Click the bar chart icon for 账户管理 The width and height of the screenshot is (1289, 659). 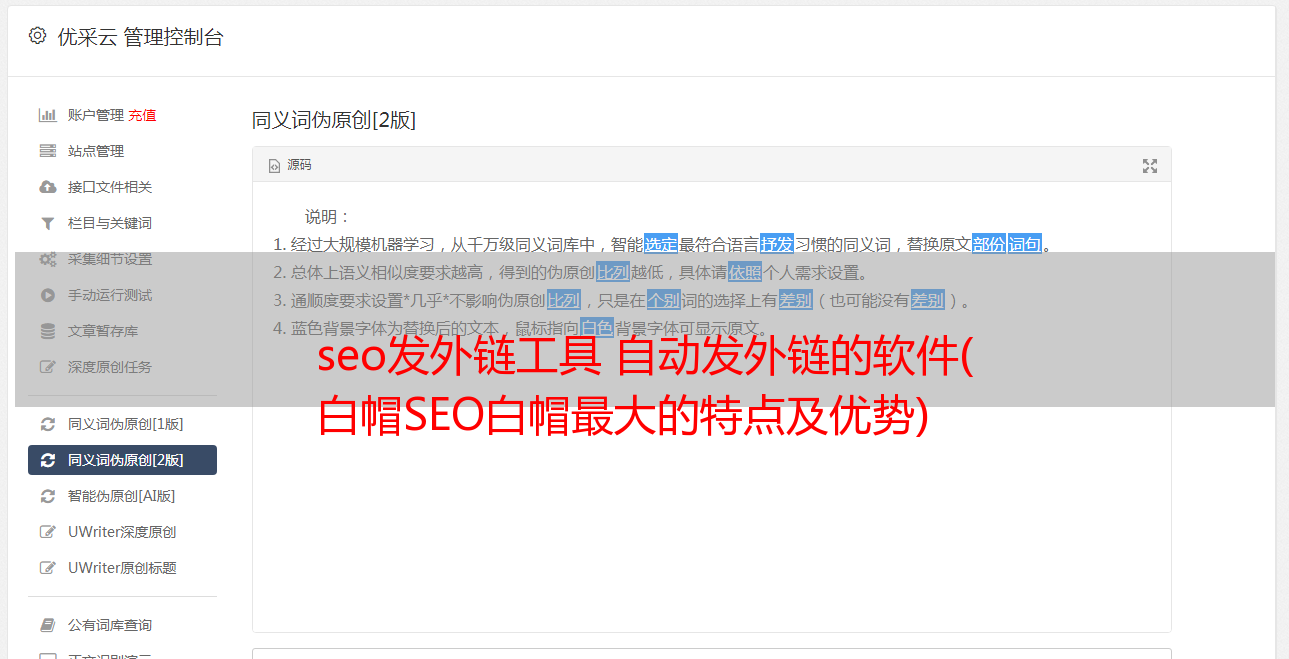[x=47, y=115]
